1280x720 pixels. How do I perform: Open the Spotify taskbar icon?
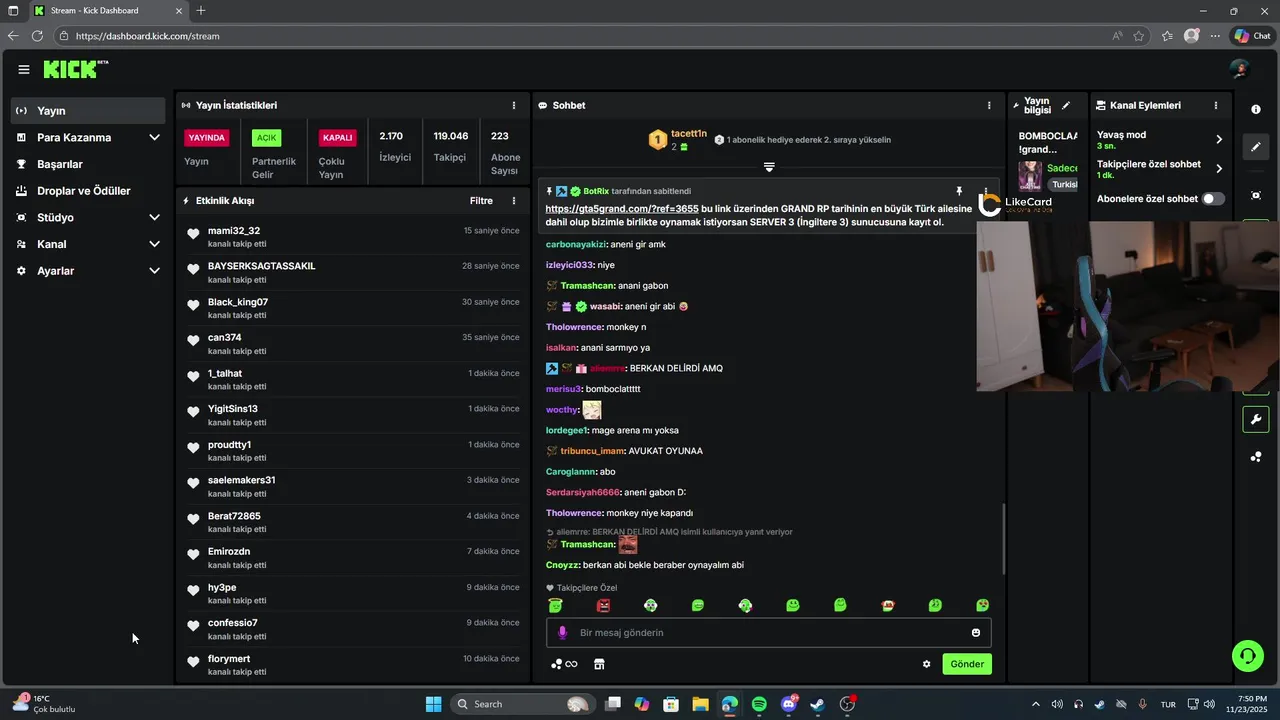point(759,704)
